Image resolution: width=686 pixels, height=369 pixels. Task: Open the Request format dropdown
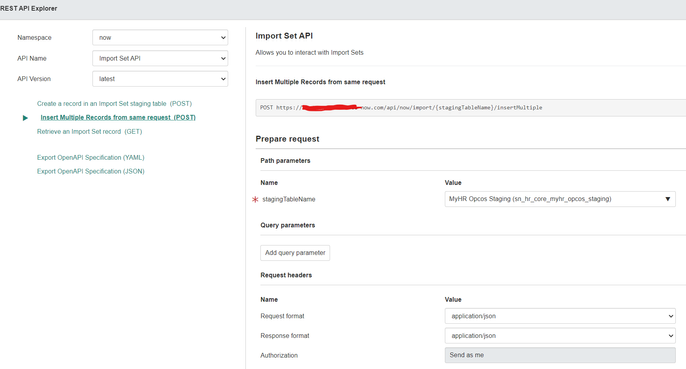click(x=560, y=316)
